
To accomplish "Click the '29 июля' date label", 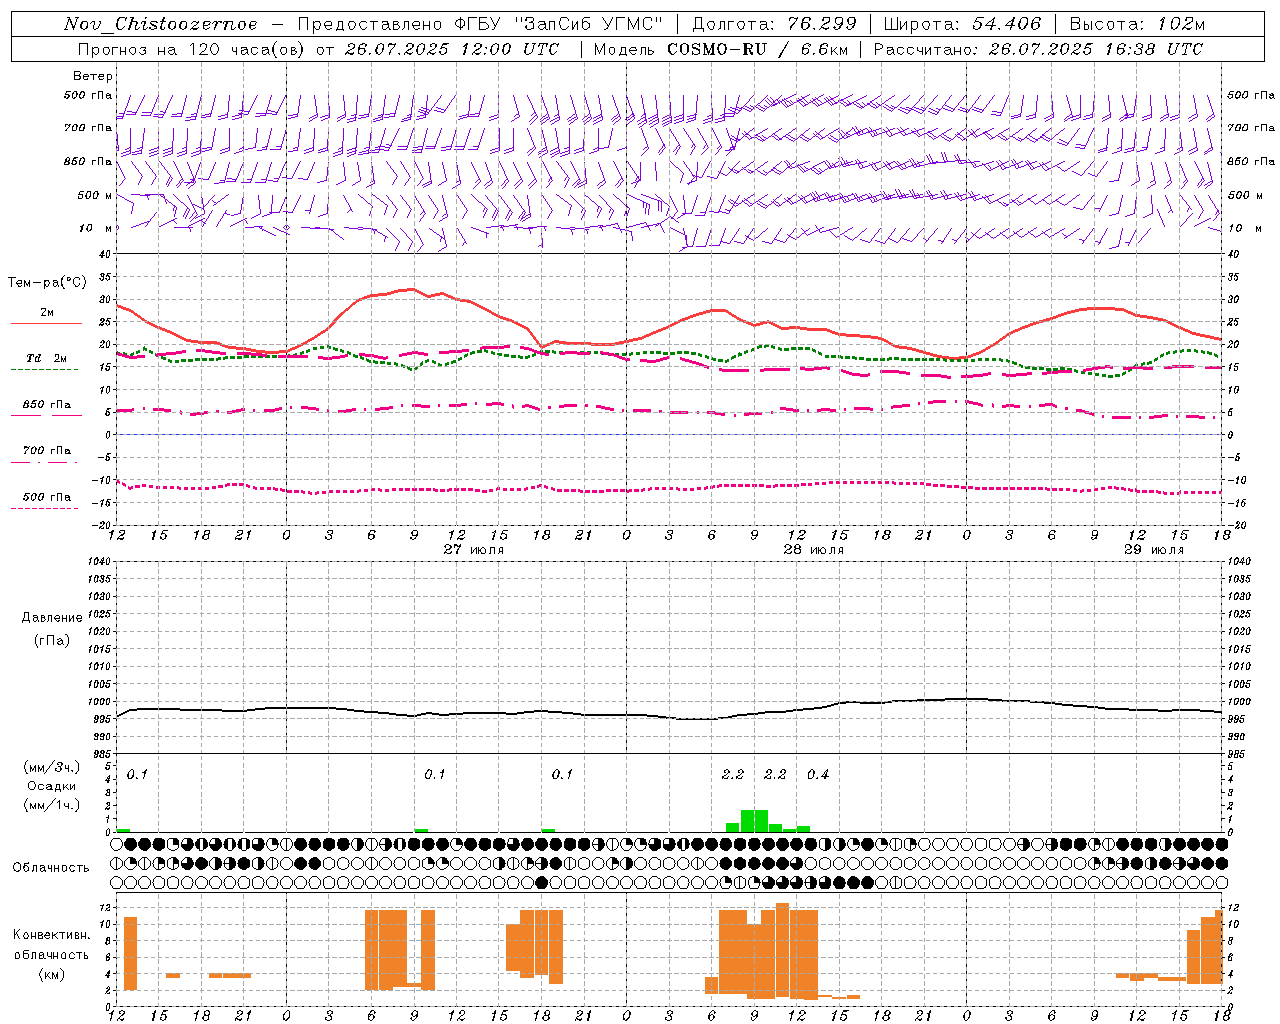I will (x=1153, y=550).
